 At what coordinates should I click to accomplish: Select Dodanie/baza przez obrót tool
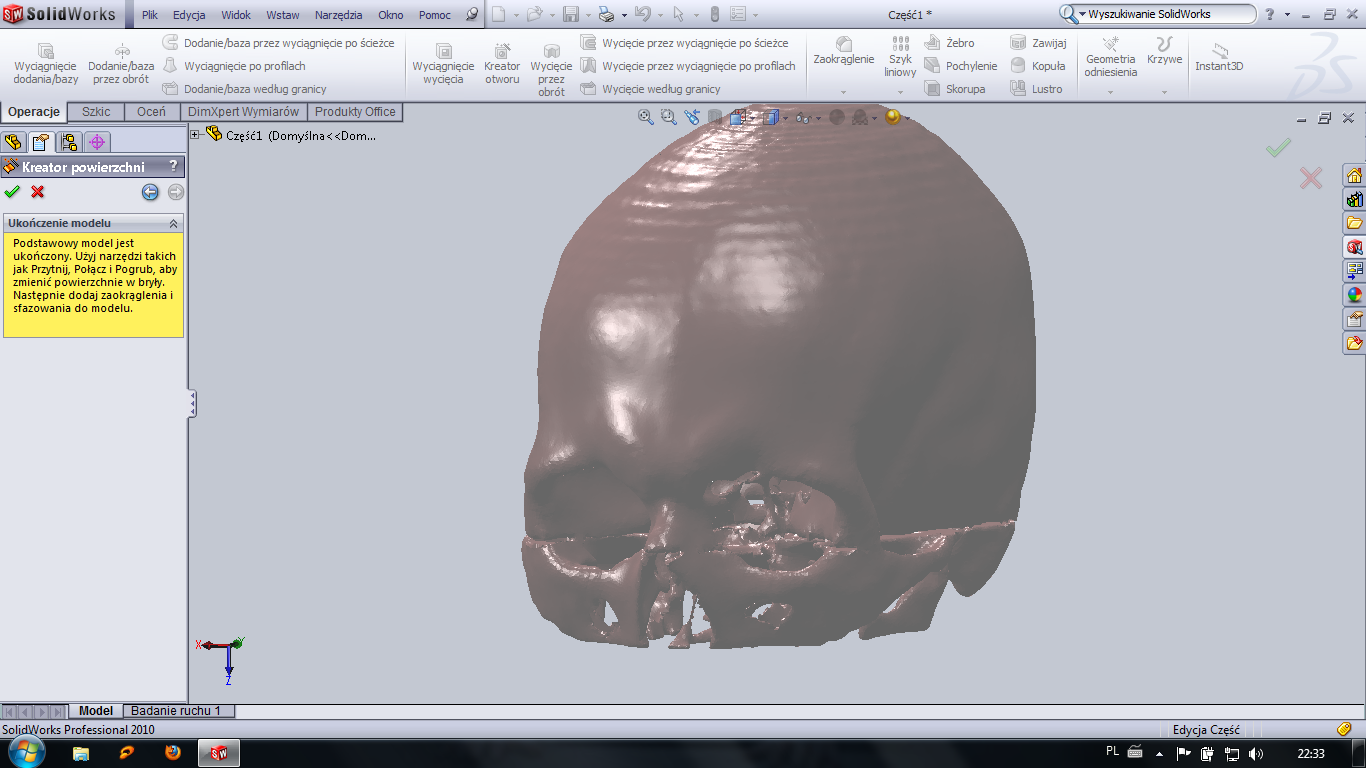pyautogui.click(x=121, y=63)
